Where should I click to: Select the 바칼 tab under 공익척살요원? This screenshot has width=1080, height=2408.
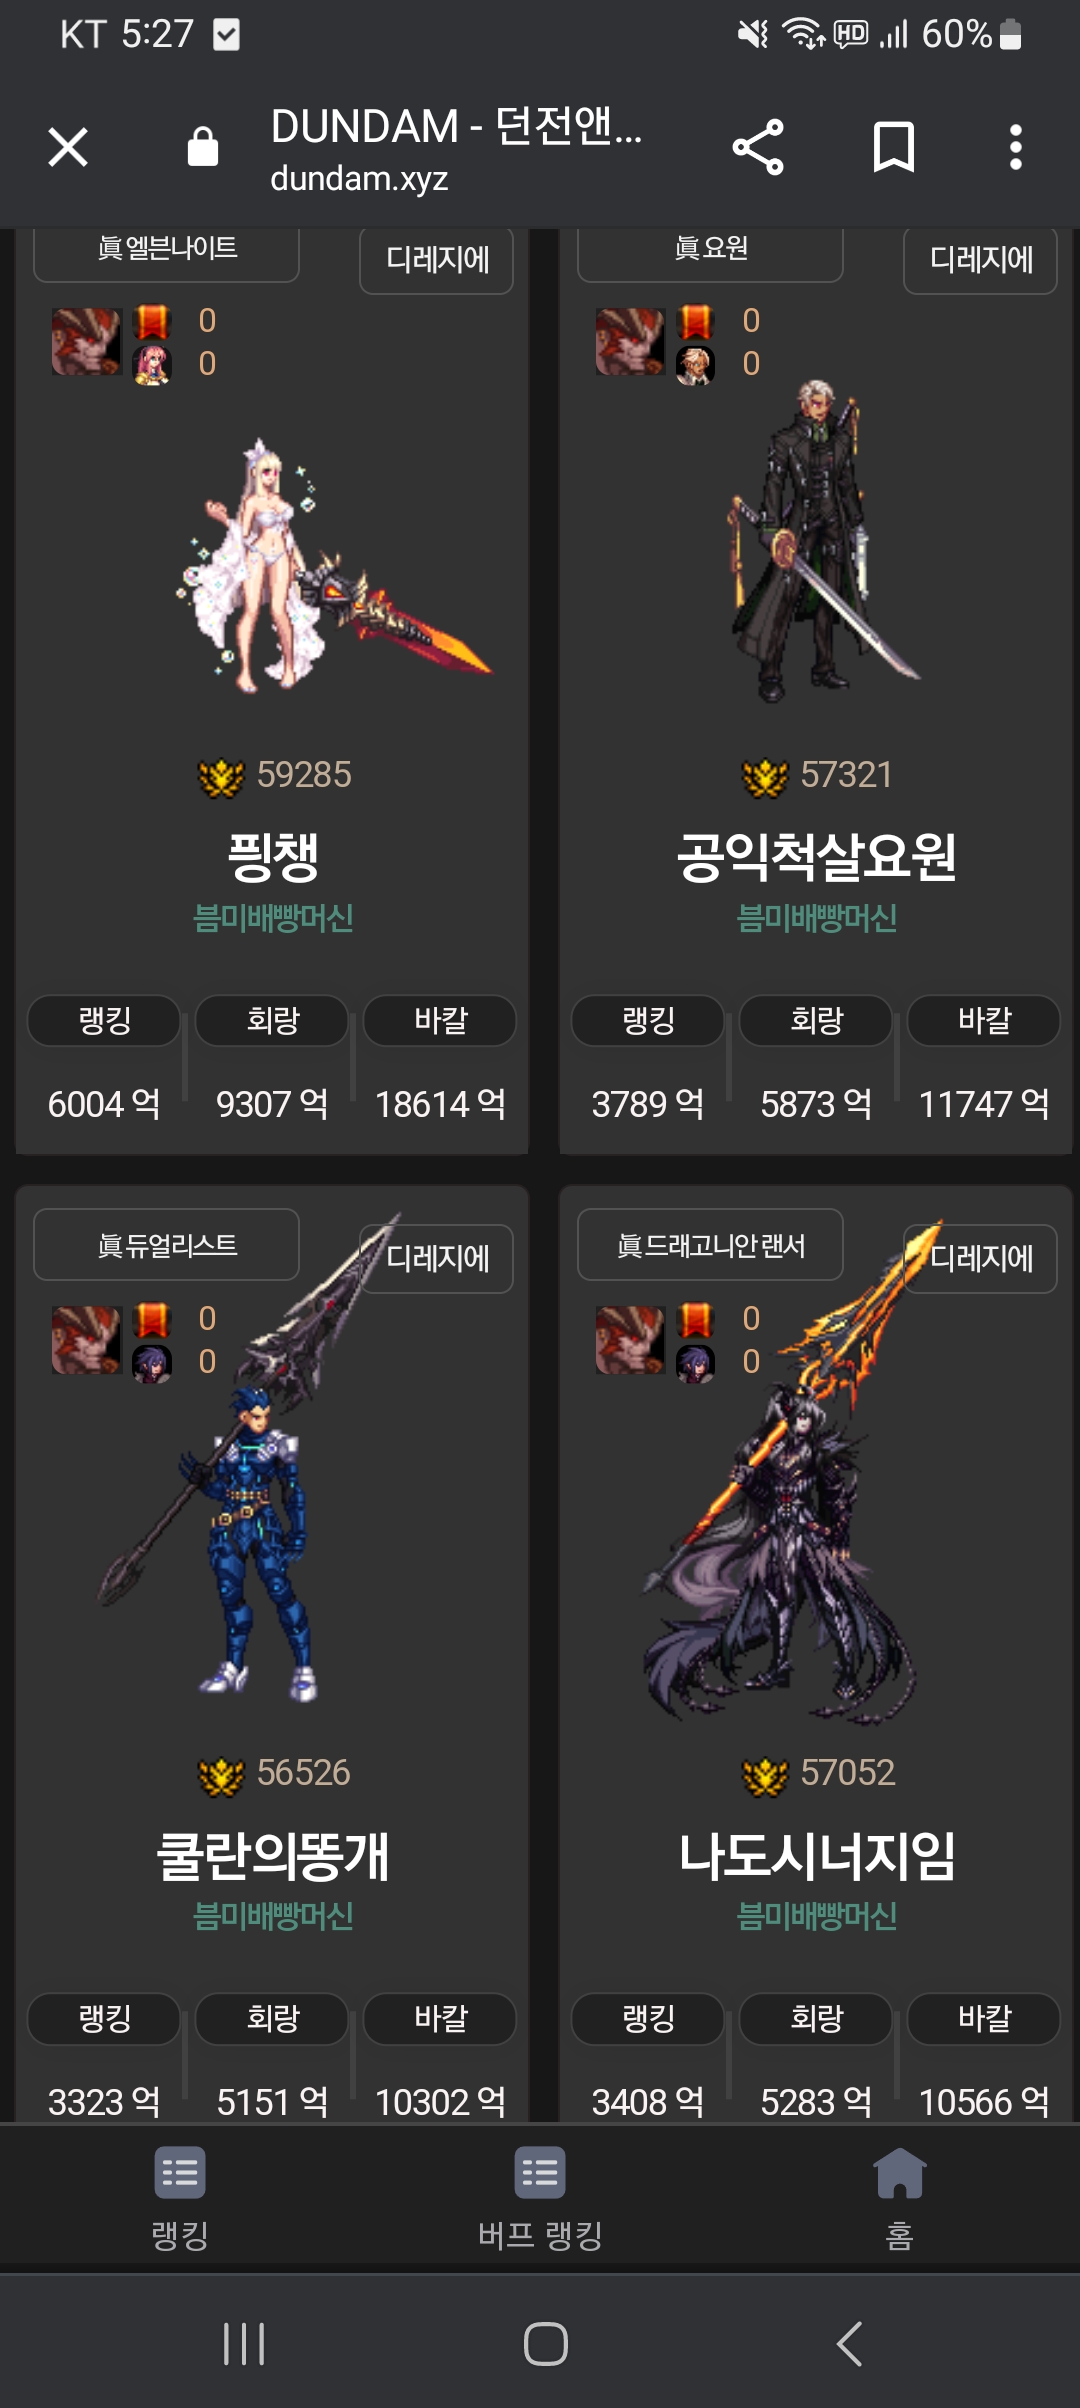tap(984, 1021)
